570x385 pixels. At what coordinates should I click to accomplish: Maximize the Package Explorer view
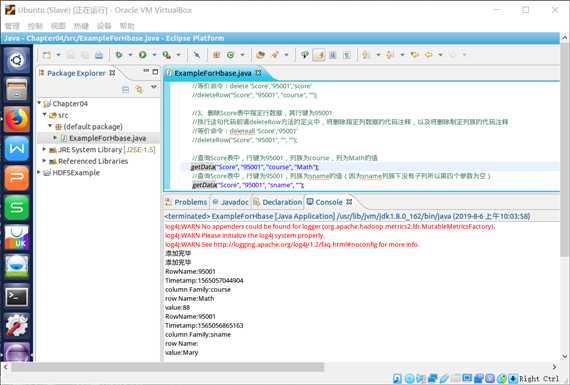[155, 72]
